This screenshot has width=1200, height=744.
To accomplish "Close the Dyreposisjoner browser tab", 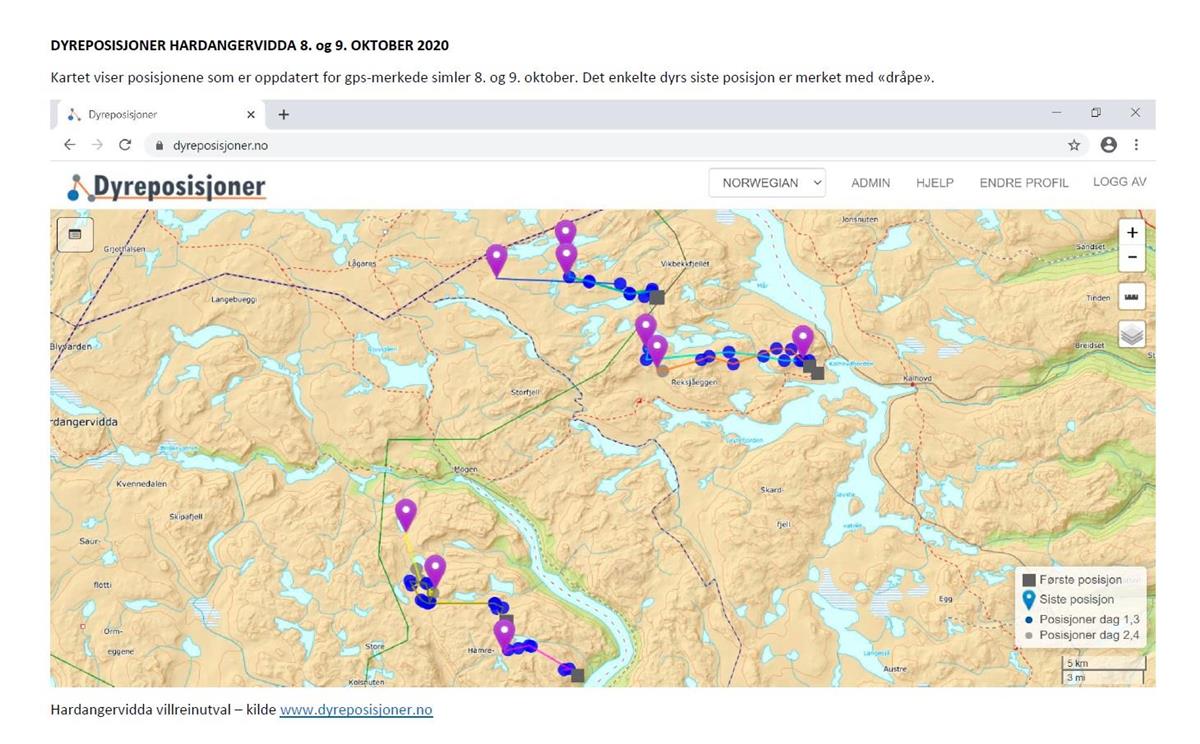I will tap(251, 114).
